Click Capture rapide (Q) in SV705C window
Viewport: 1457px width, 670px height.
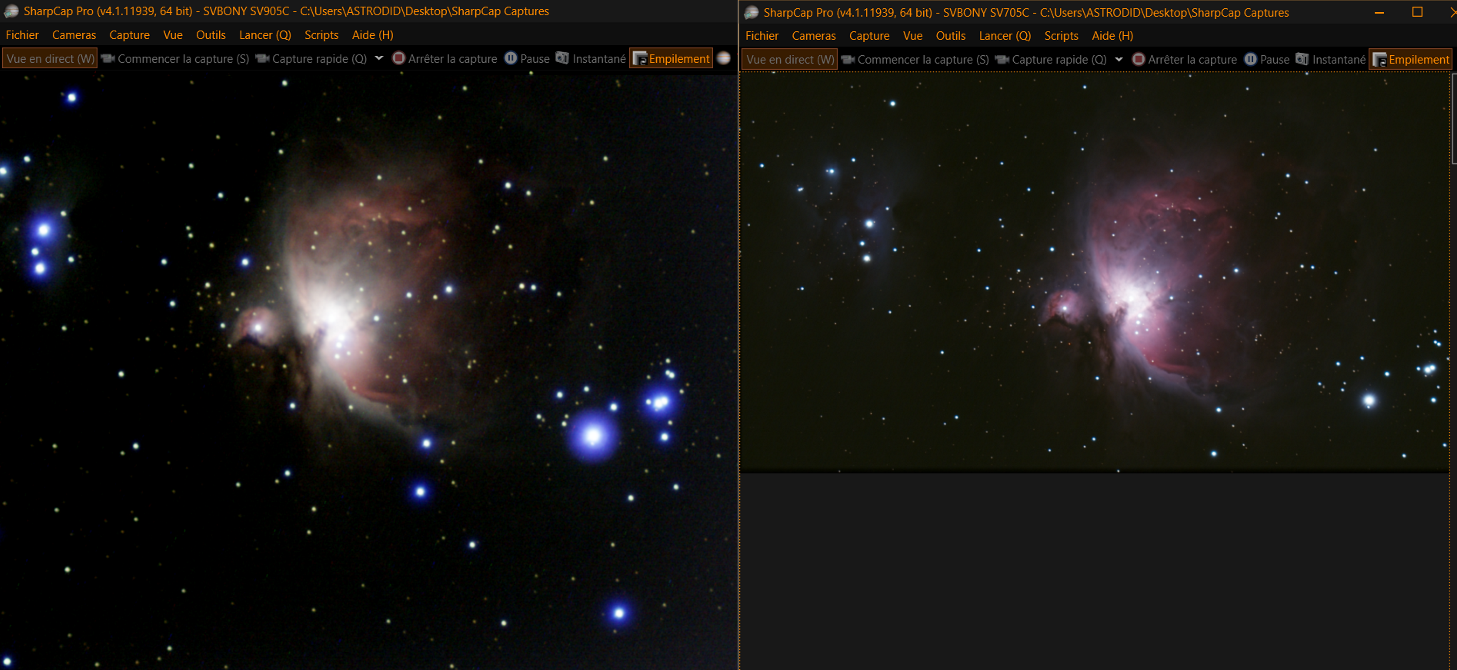[x=1051, y=59]
